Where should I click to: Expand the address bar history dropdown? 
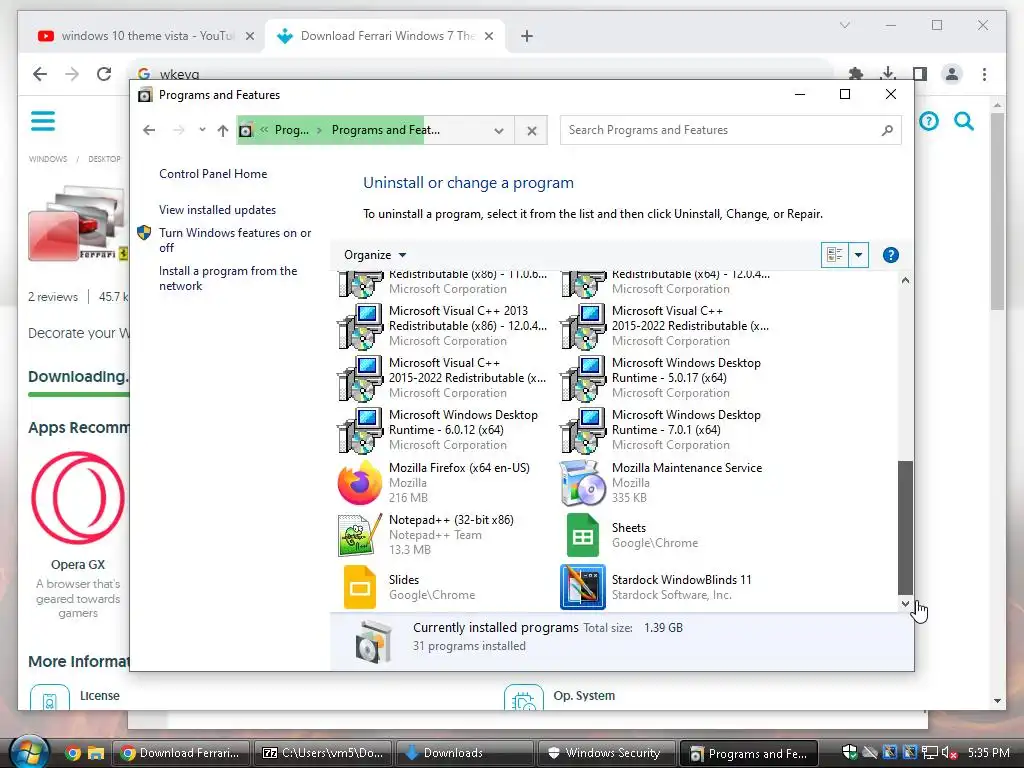point(499,131)
